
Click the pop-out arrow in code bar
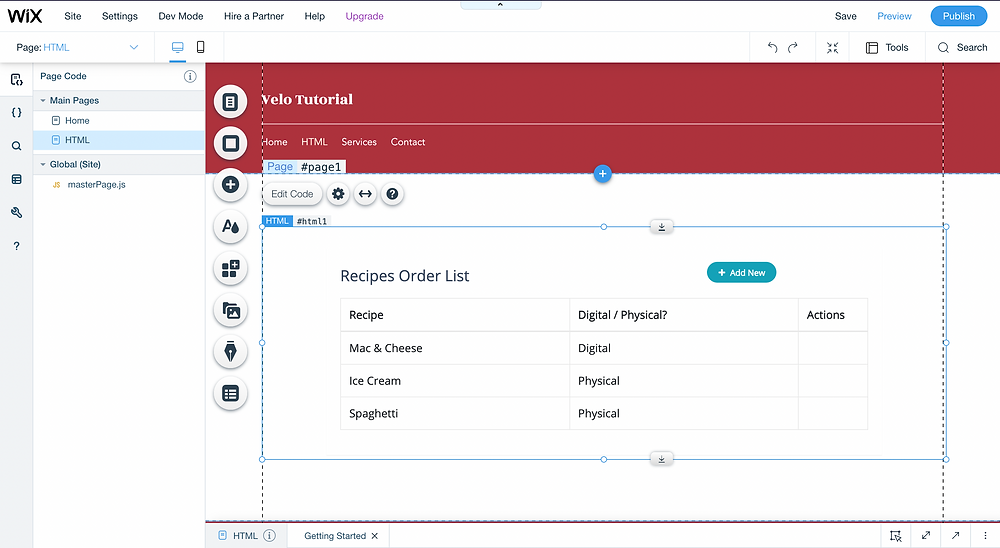955,536
